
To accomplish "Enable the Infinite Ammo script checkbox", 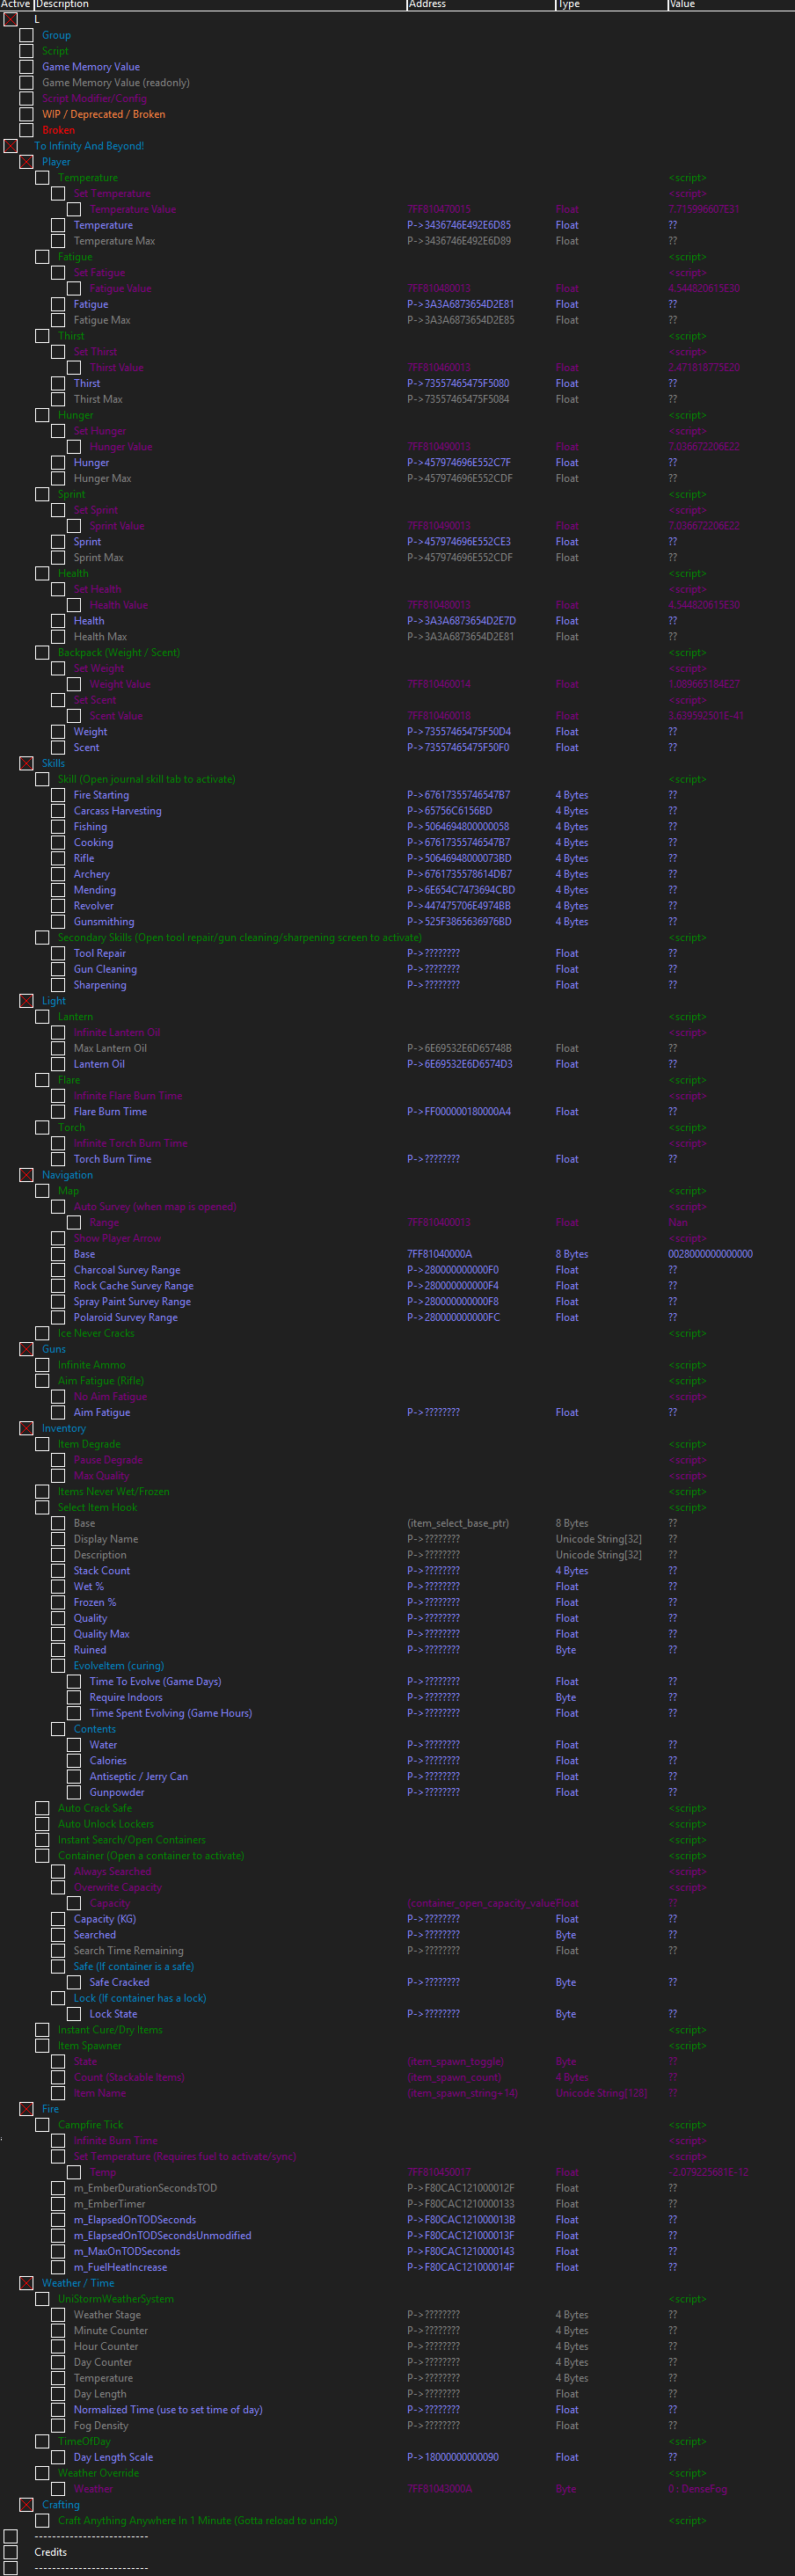I will coord(42,1365).
